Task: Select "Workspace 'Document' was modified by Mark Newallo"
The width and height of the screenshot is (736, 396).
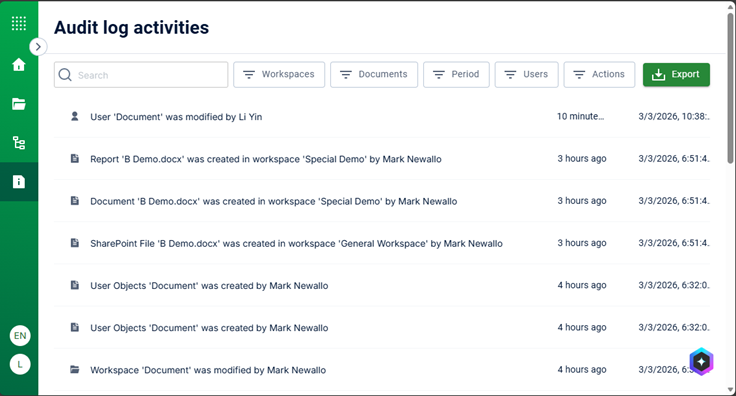Action: (382, 370)
